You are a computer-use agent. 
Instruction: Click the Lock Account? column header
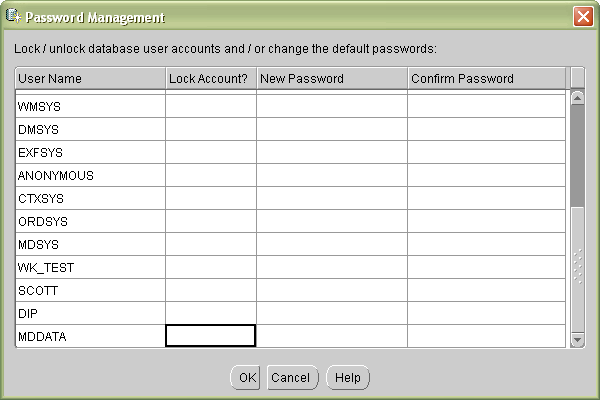[210, 78]
